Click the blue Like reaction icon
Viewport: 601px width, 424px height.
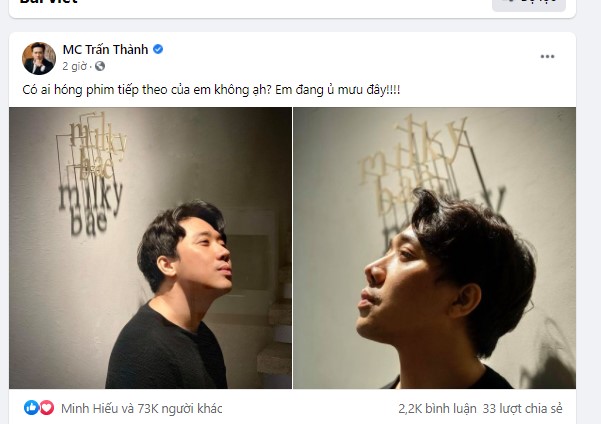tap(31, 408)
